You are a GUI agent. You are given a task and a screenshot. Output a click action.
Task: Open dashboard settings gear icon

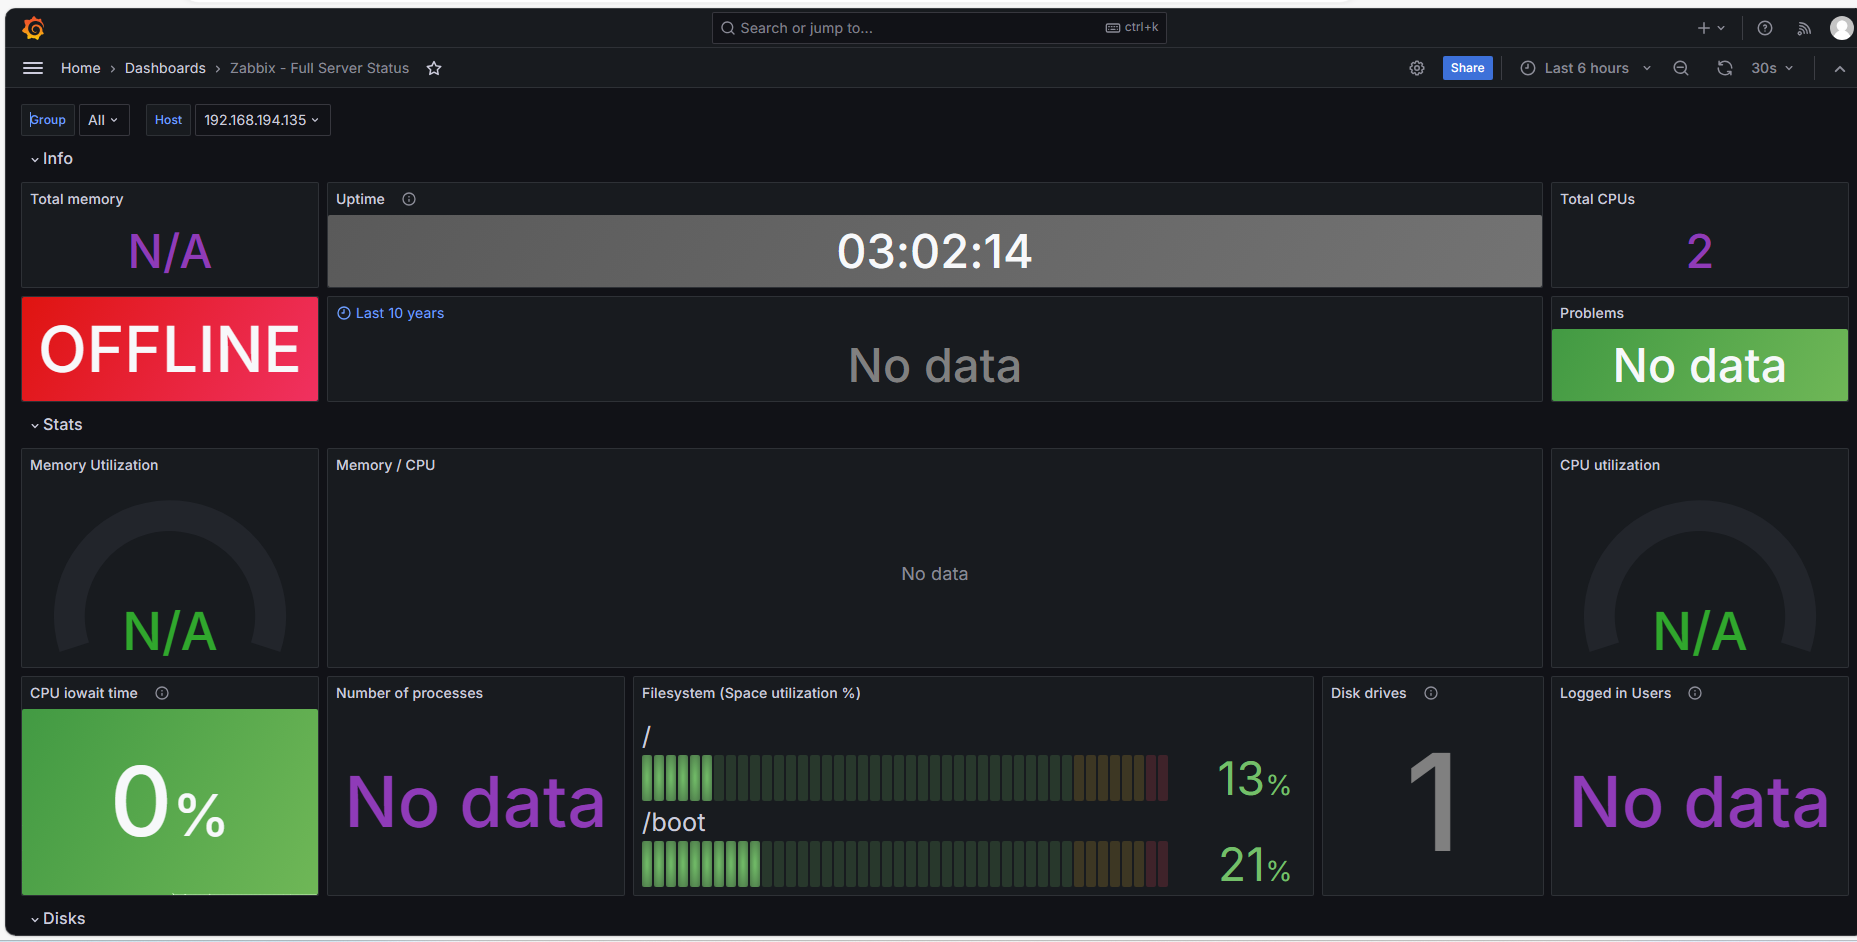[1417, 68]
